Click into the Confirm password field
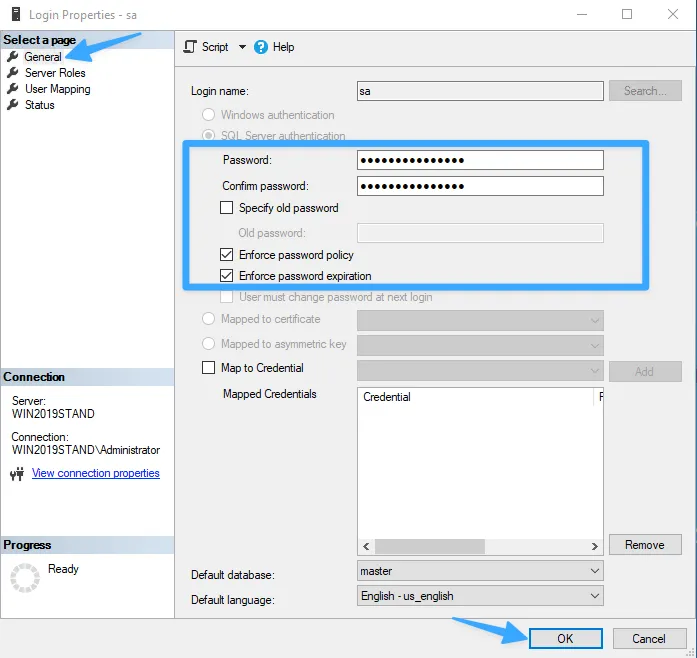 tap(480, 186)
